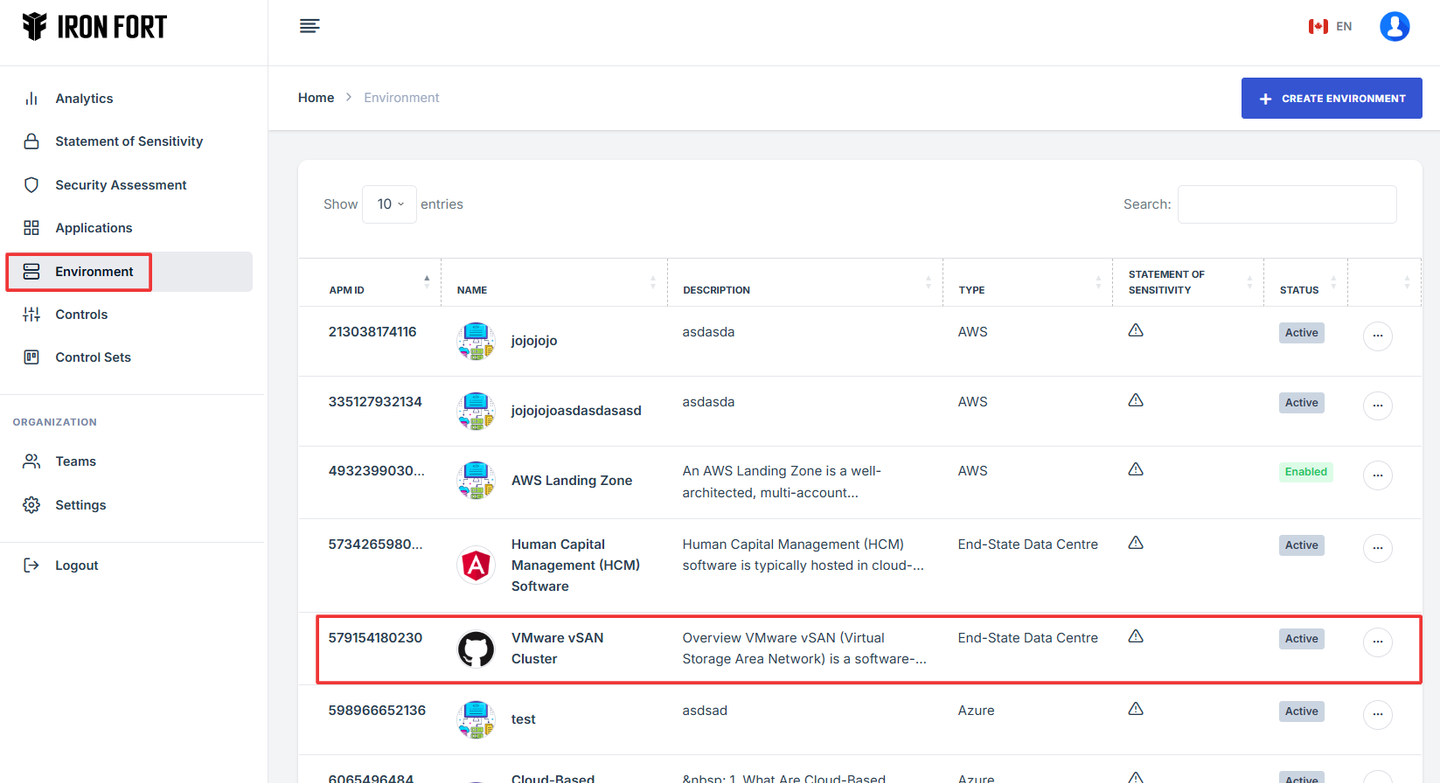Go to Security Assessment in sidebar
This screenshot has width=1440, height=783.
point(121,185)
